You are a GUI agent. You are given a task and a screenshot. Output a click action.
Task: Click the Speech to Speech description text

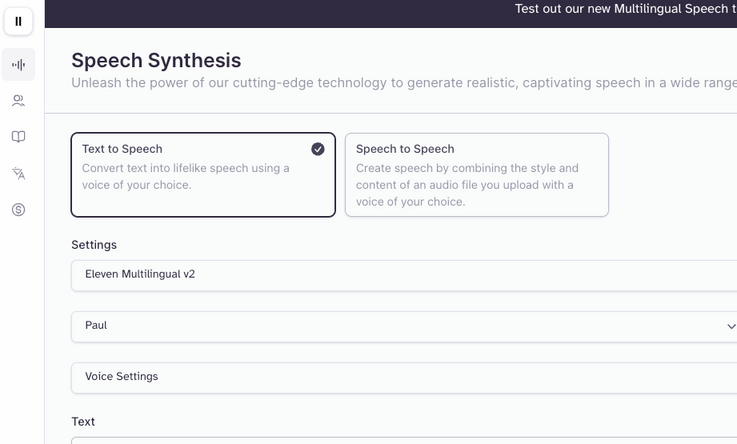[x=467, y=185]
